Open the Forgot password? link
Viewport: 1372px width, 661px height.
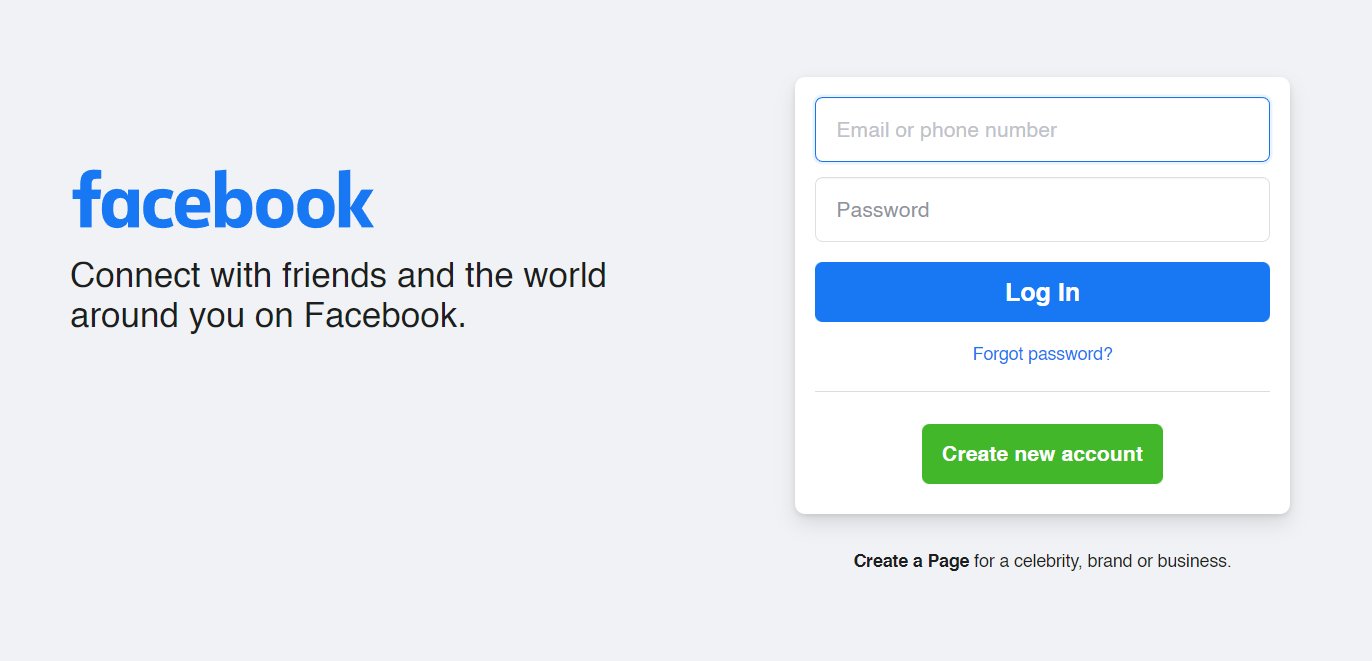point(1042,354)
